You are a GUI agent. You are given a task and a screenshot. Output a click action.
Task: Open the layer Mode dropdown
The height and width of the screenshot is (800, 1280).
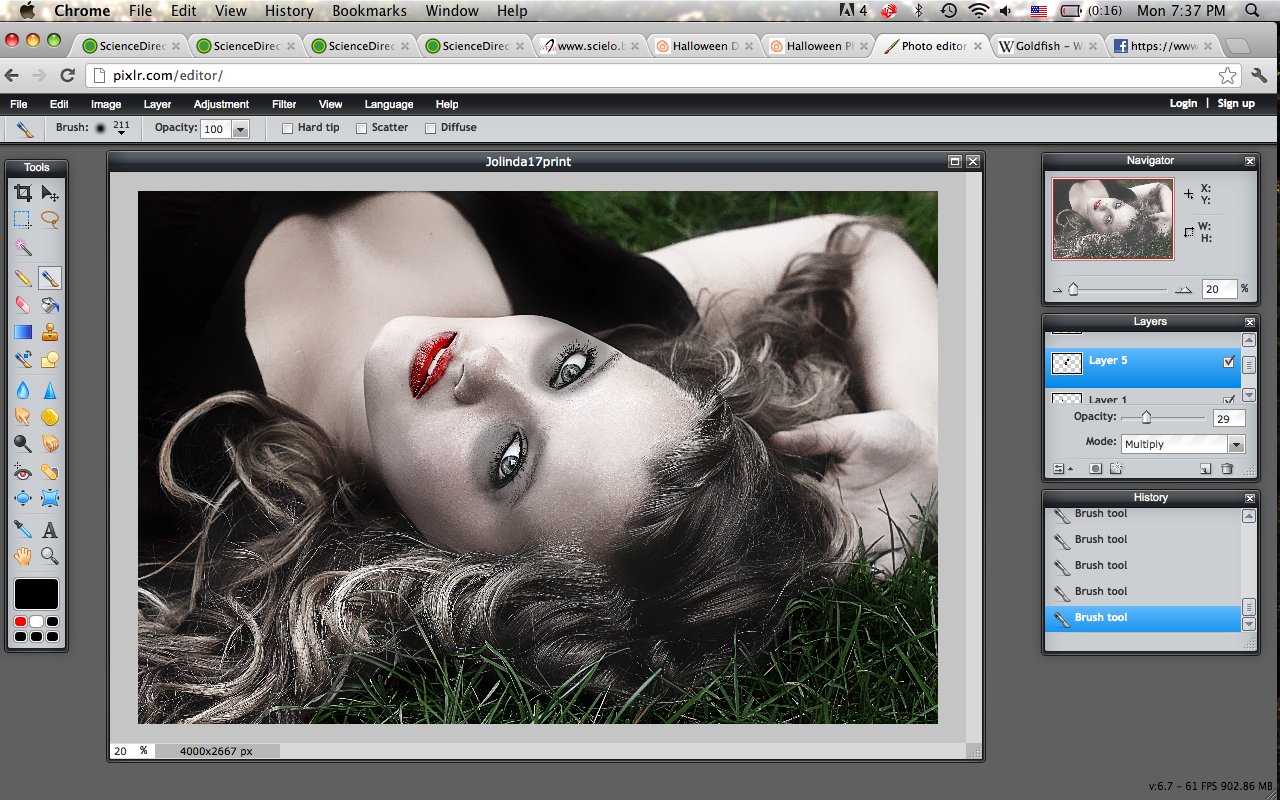1236,444
